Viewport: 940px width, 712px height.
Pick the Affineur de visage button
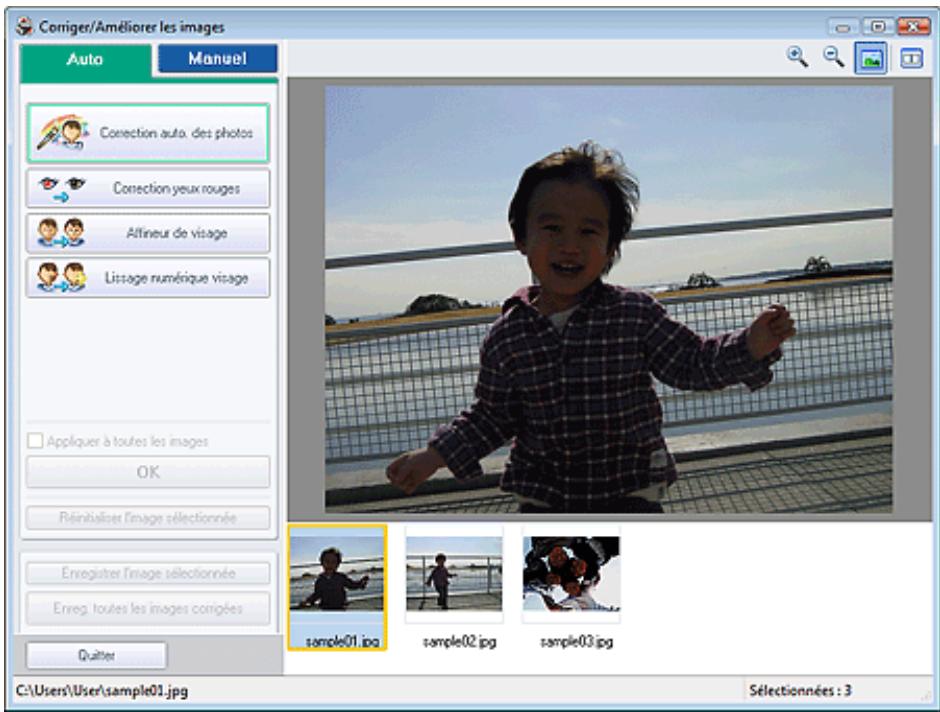tap(148, 233)
